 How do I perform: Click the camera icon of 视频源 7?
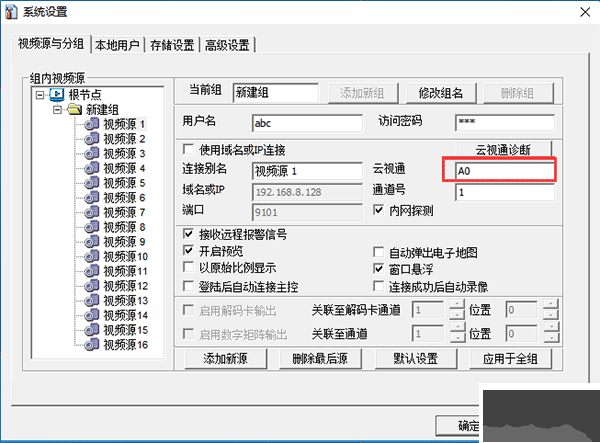click(x=92, y=212)
